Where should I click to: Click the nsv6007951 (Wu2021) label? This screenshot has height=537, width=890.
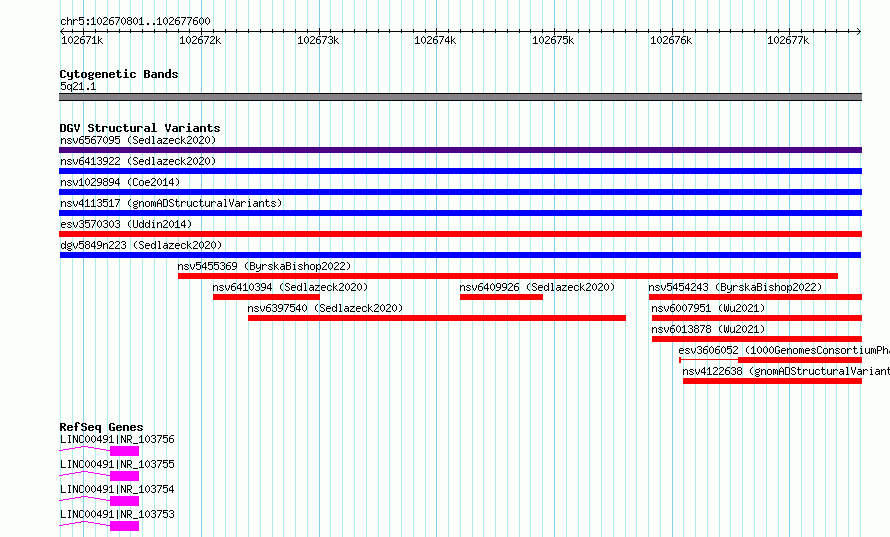[708, 308]
